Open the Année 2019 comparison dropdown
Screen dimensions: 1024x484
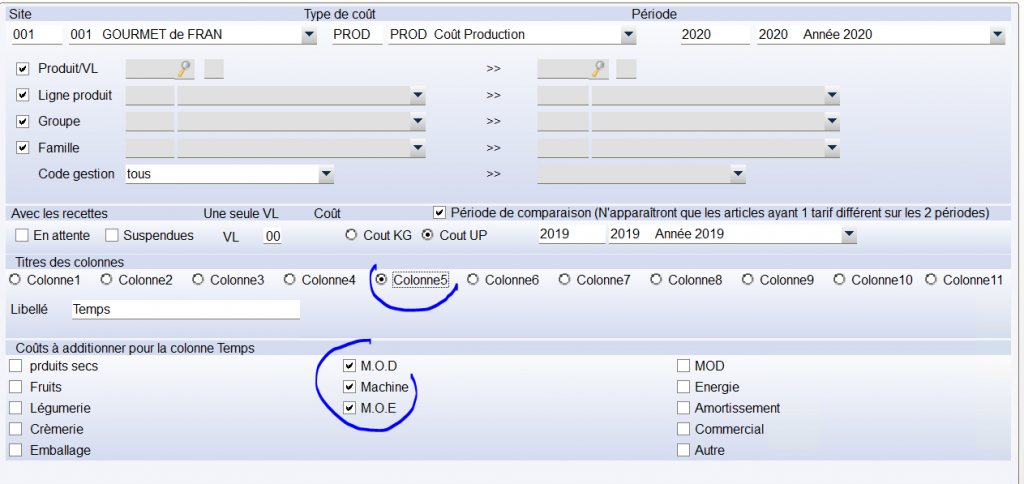pos(848,235)
